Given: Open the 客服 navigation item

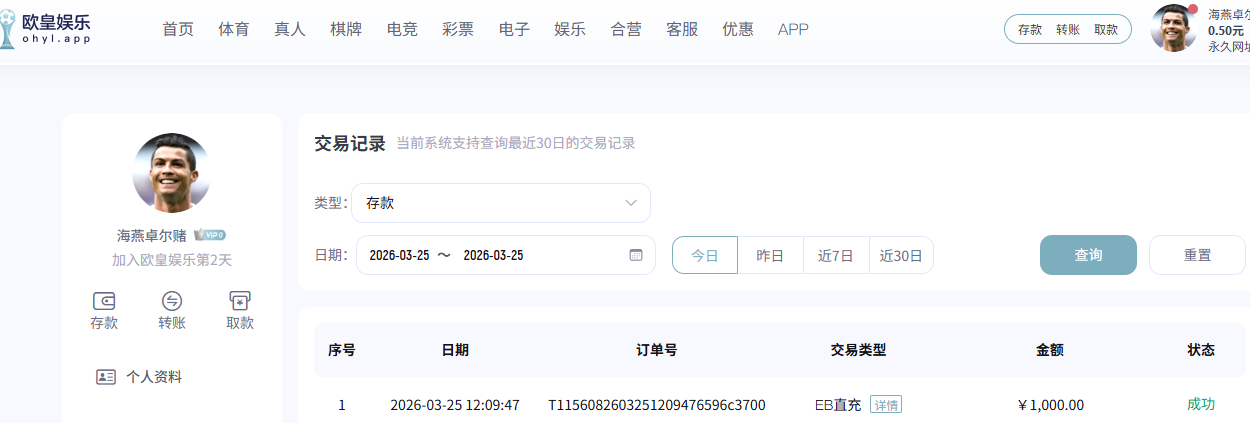Looking at the screenshot, I should pos(682,29).
